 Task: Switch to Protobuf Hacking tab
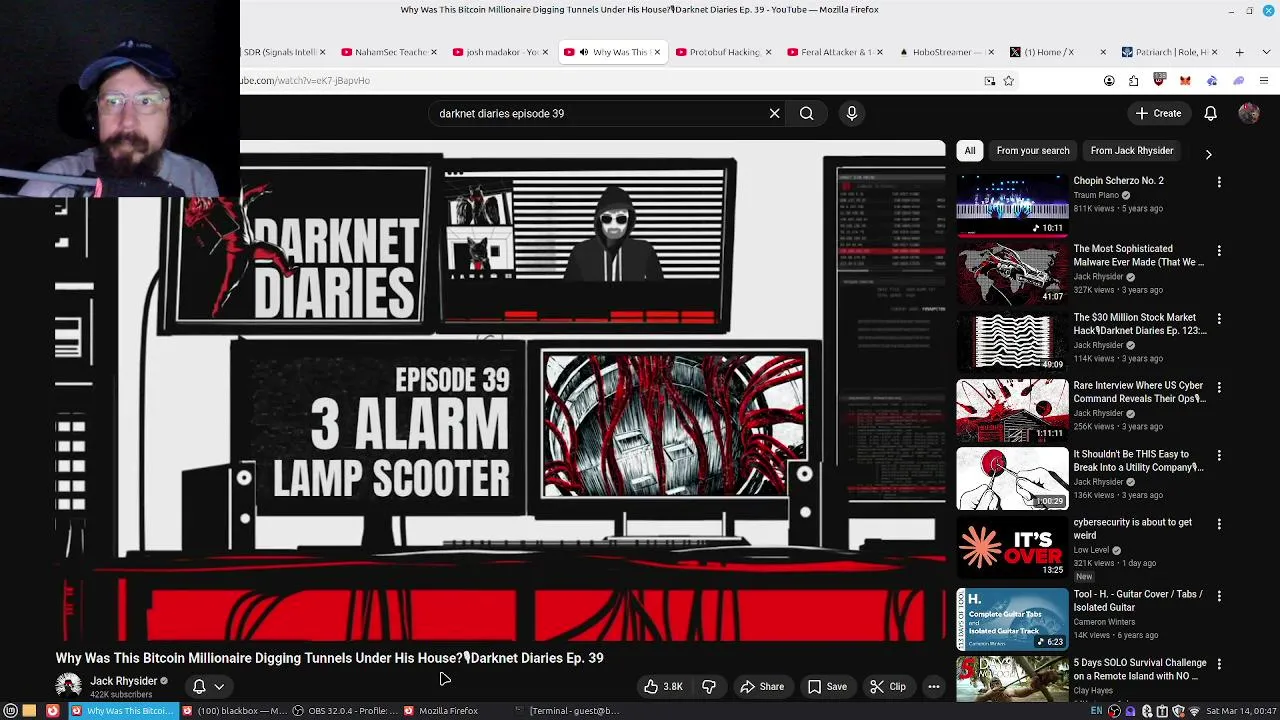(719, 52)
